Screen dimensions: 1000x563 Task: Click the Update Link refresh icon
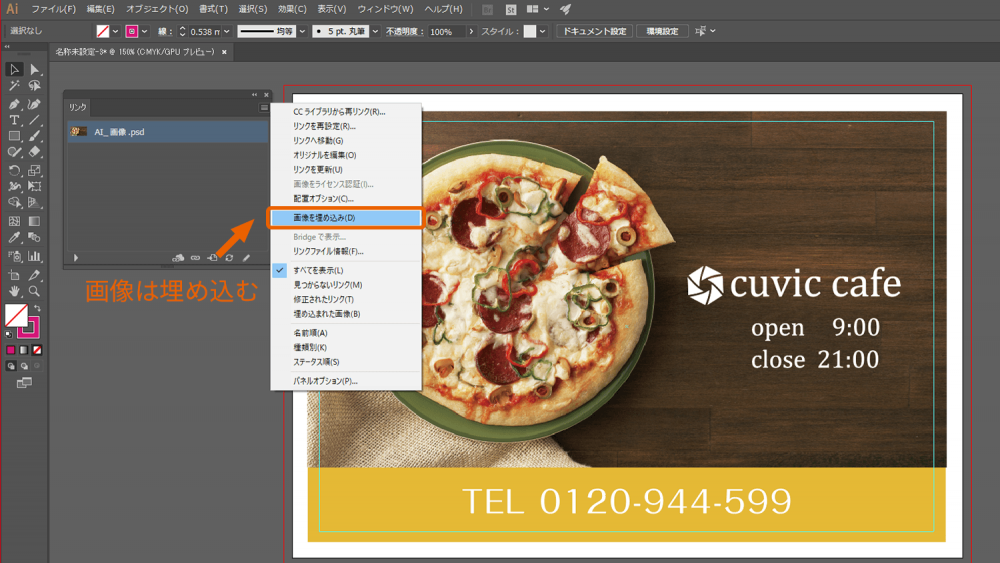[x=229, y=258]
